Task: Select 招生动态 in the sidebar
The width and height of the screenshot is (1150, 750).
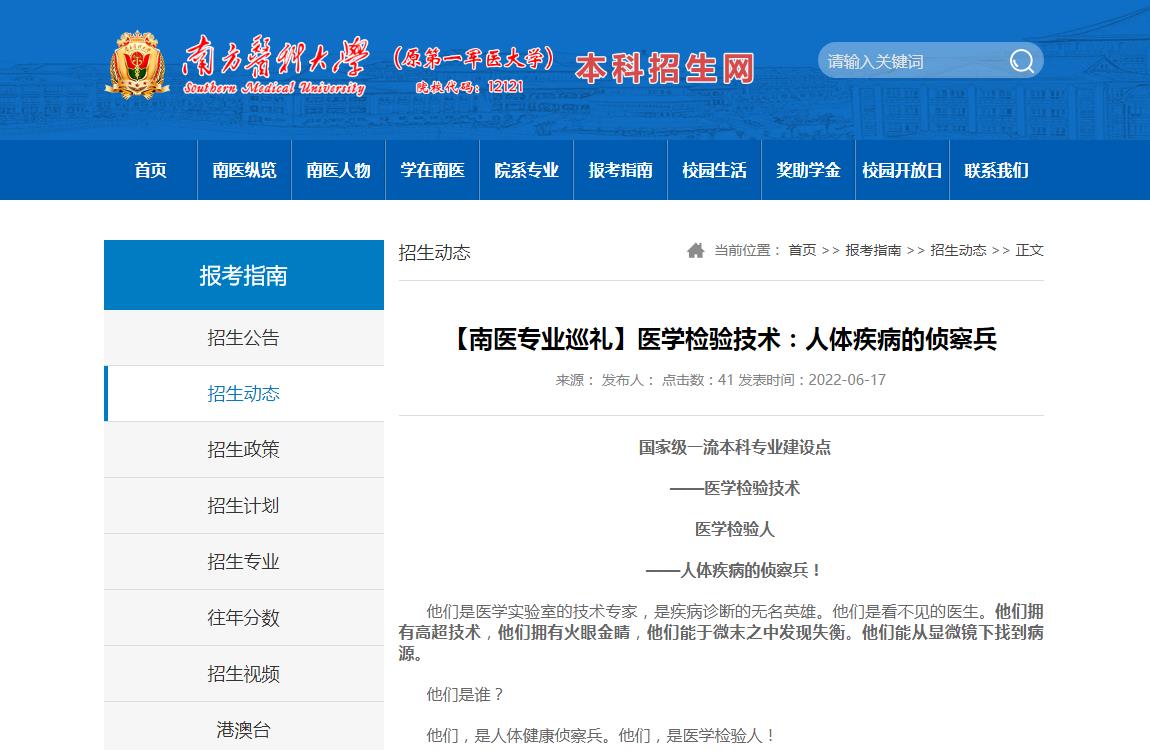Action: (244, 394)
